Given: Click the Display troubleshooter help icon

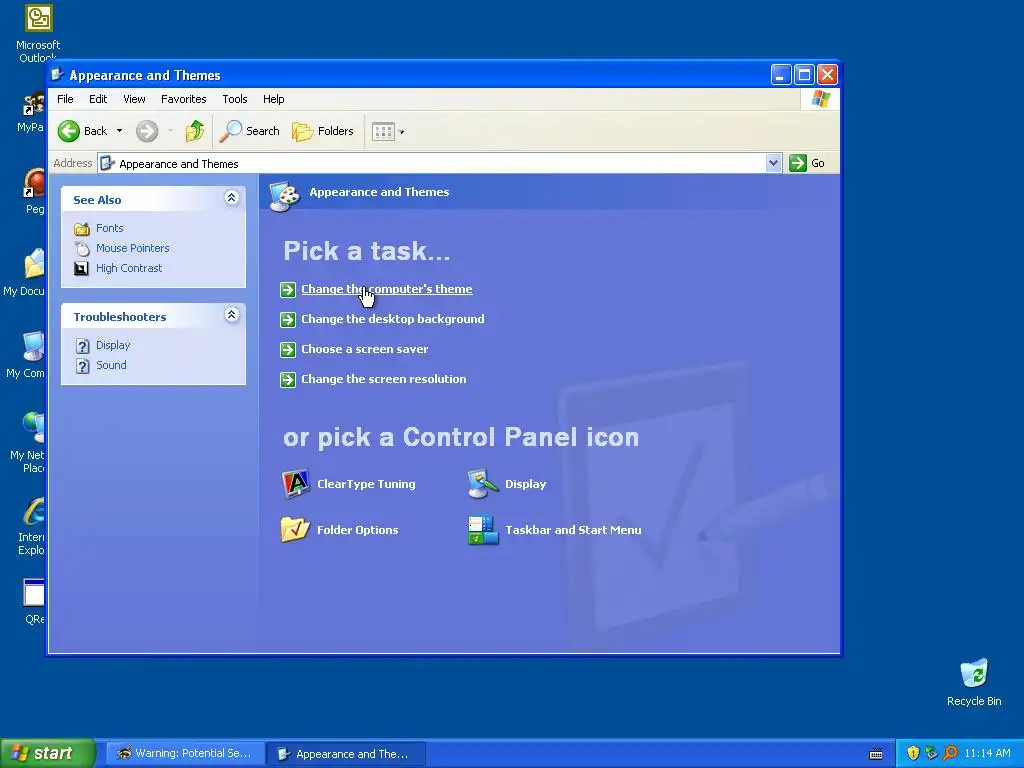Looking at the screenshot, I should click(82, 345).
